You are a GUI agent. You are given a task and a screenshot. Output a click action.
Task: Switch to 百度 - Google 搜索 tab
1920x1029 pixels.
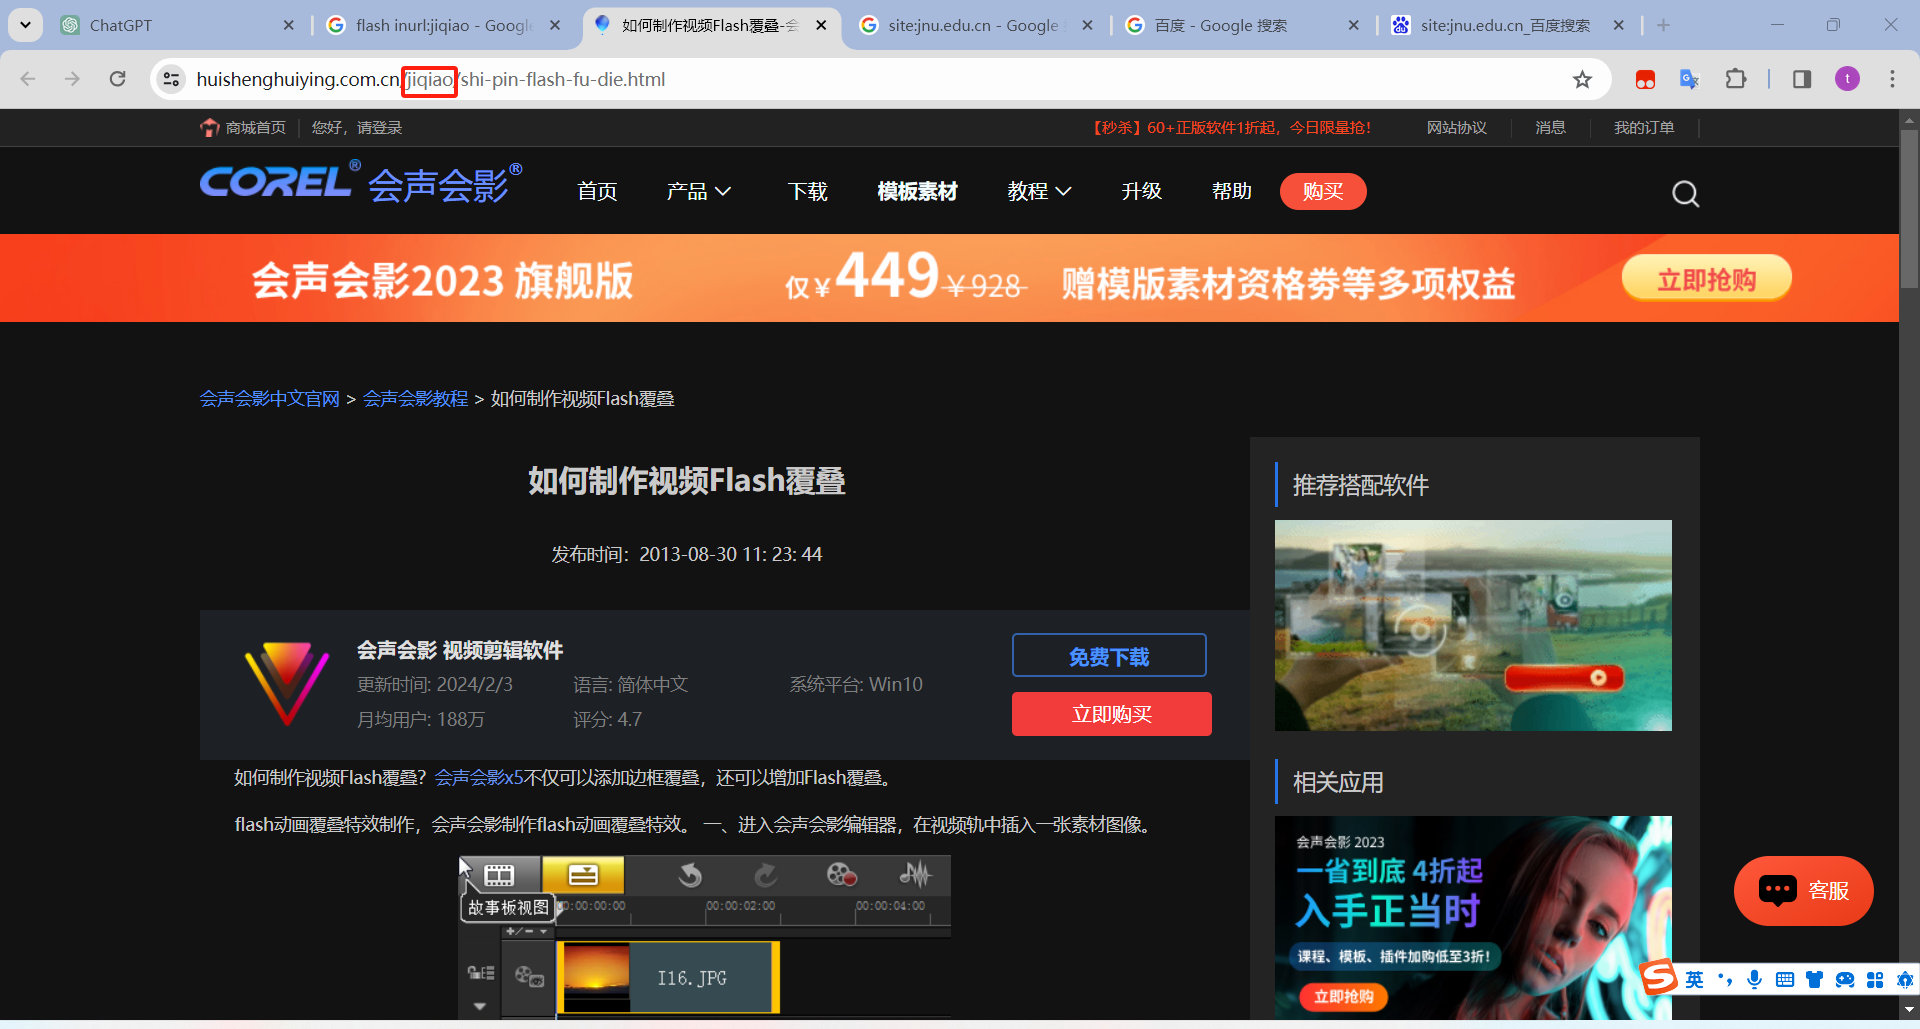[x=1242, y=25]
